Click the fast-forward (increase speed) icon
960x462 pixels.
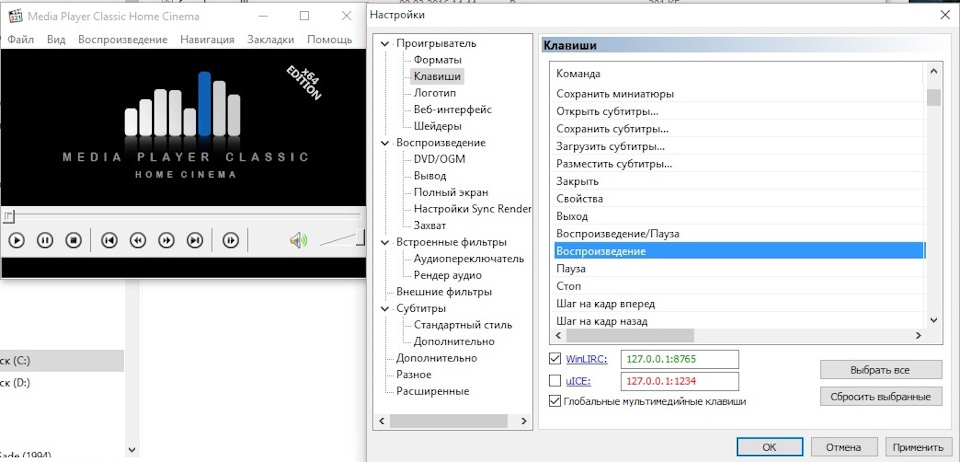point(167,240)
